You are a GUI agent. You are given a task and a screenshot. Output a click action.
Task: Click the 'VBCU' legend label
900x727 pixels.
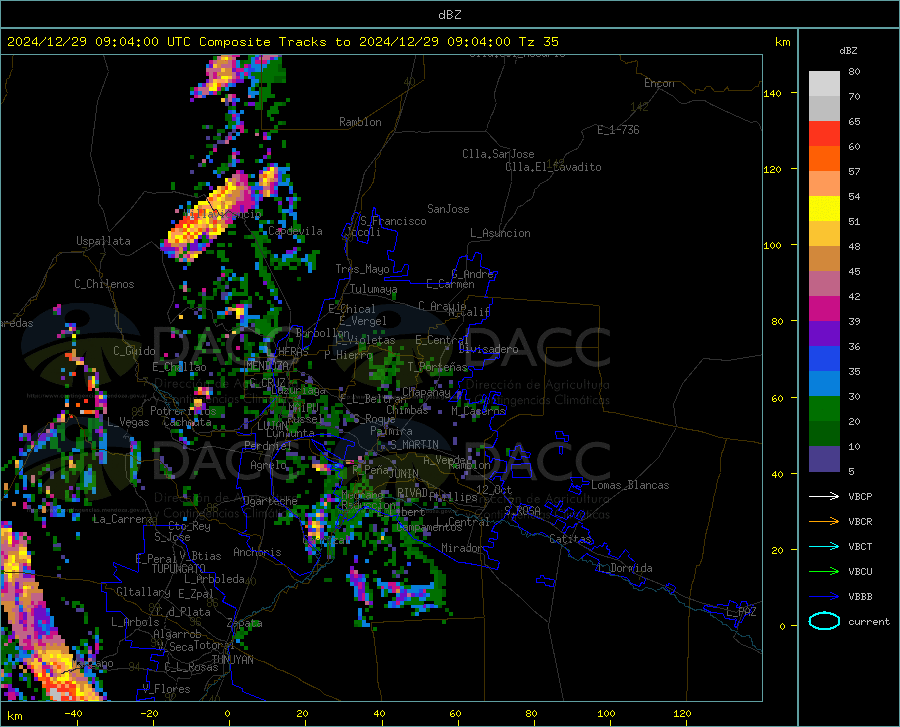(860, 572)
